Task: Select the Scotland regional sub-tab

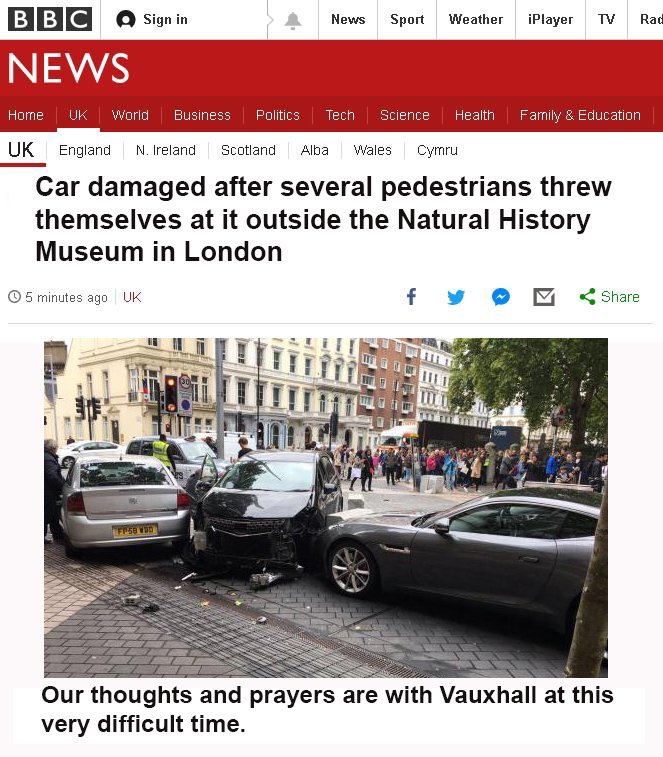Action: coord(248,150)
